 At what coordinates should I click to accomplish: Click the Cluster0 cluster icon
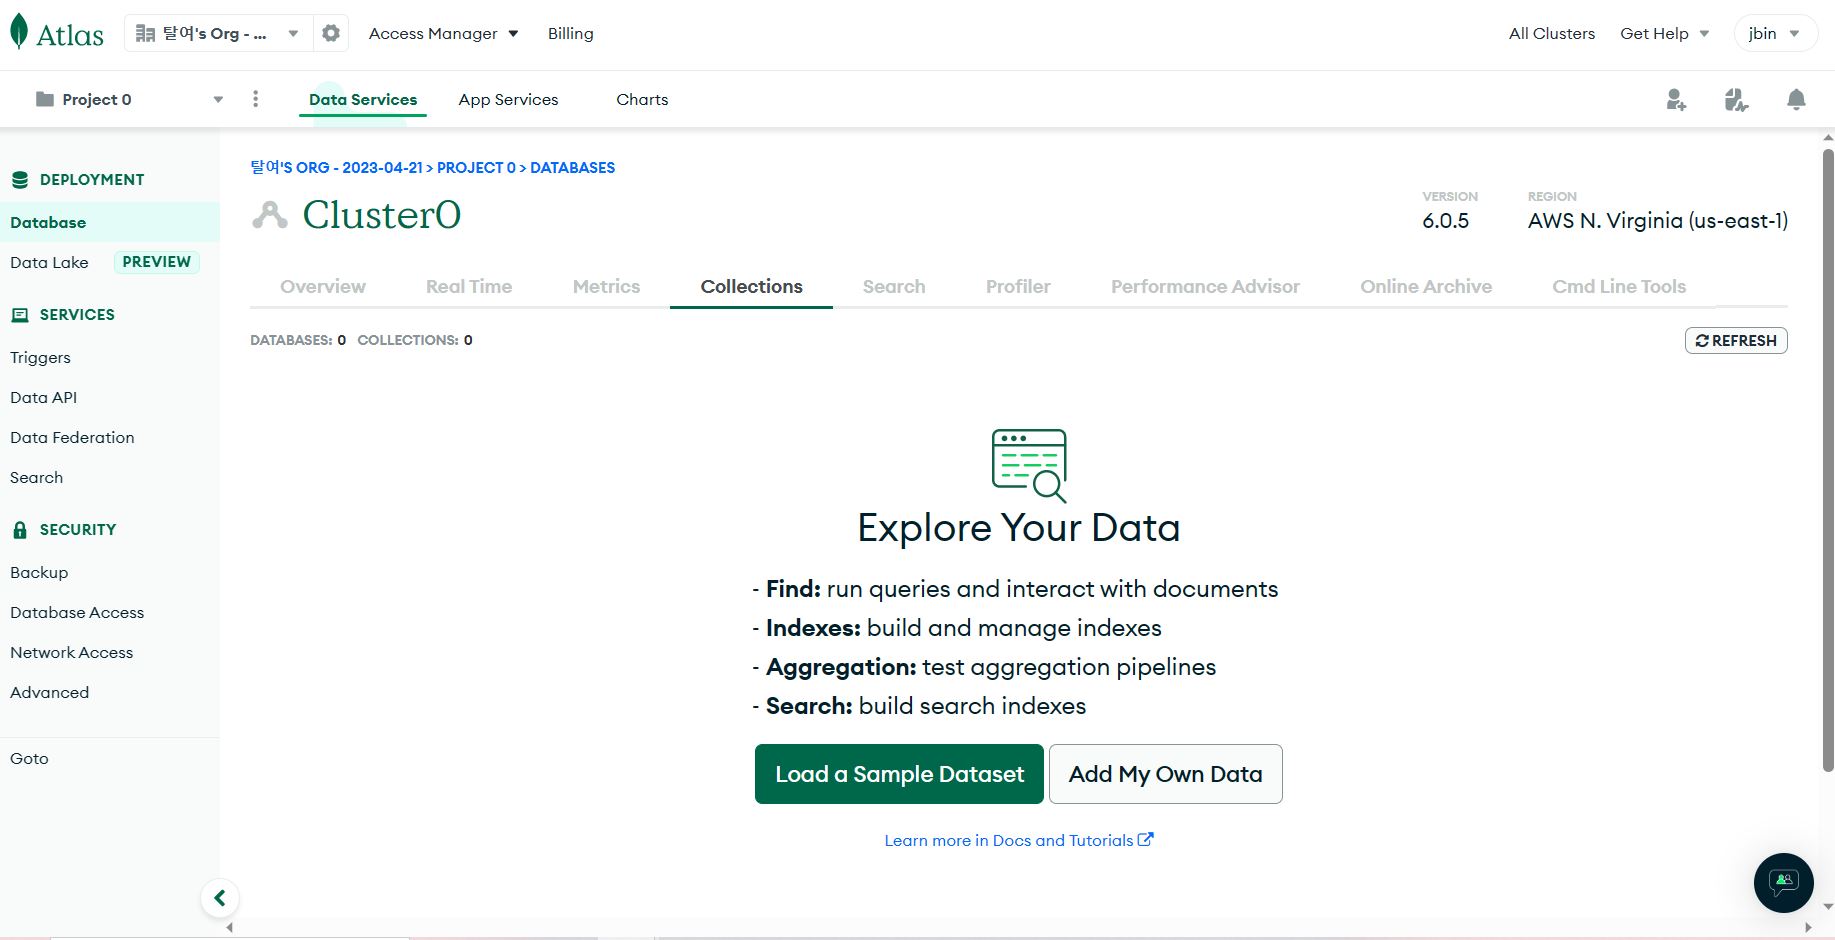click(270, 215)
